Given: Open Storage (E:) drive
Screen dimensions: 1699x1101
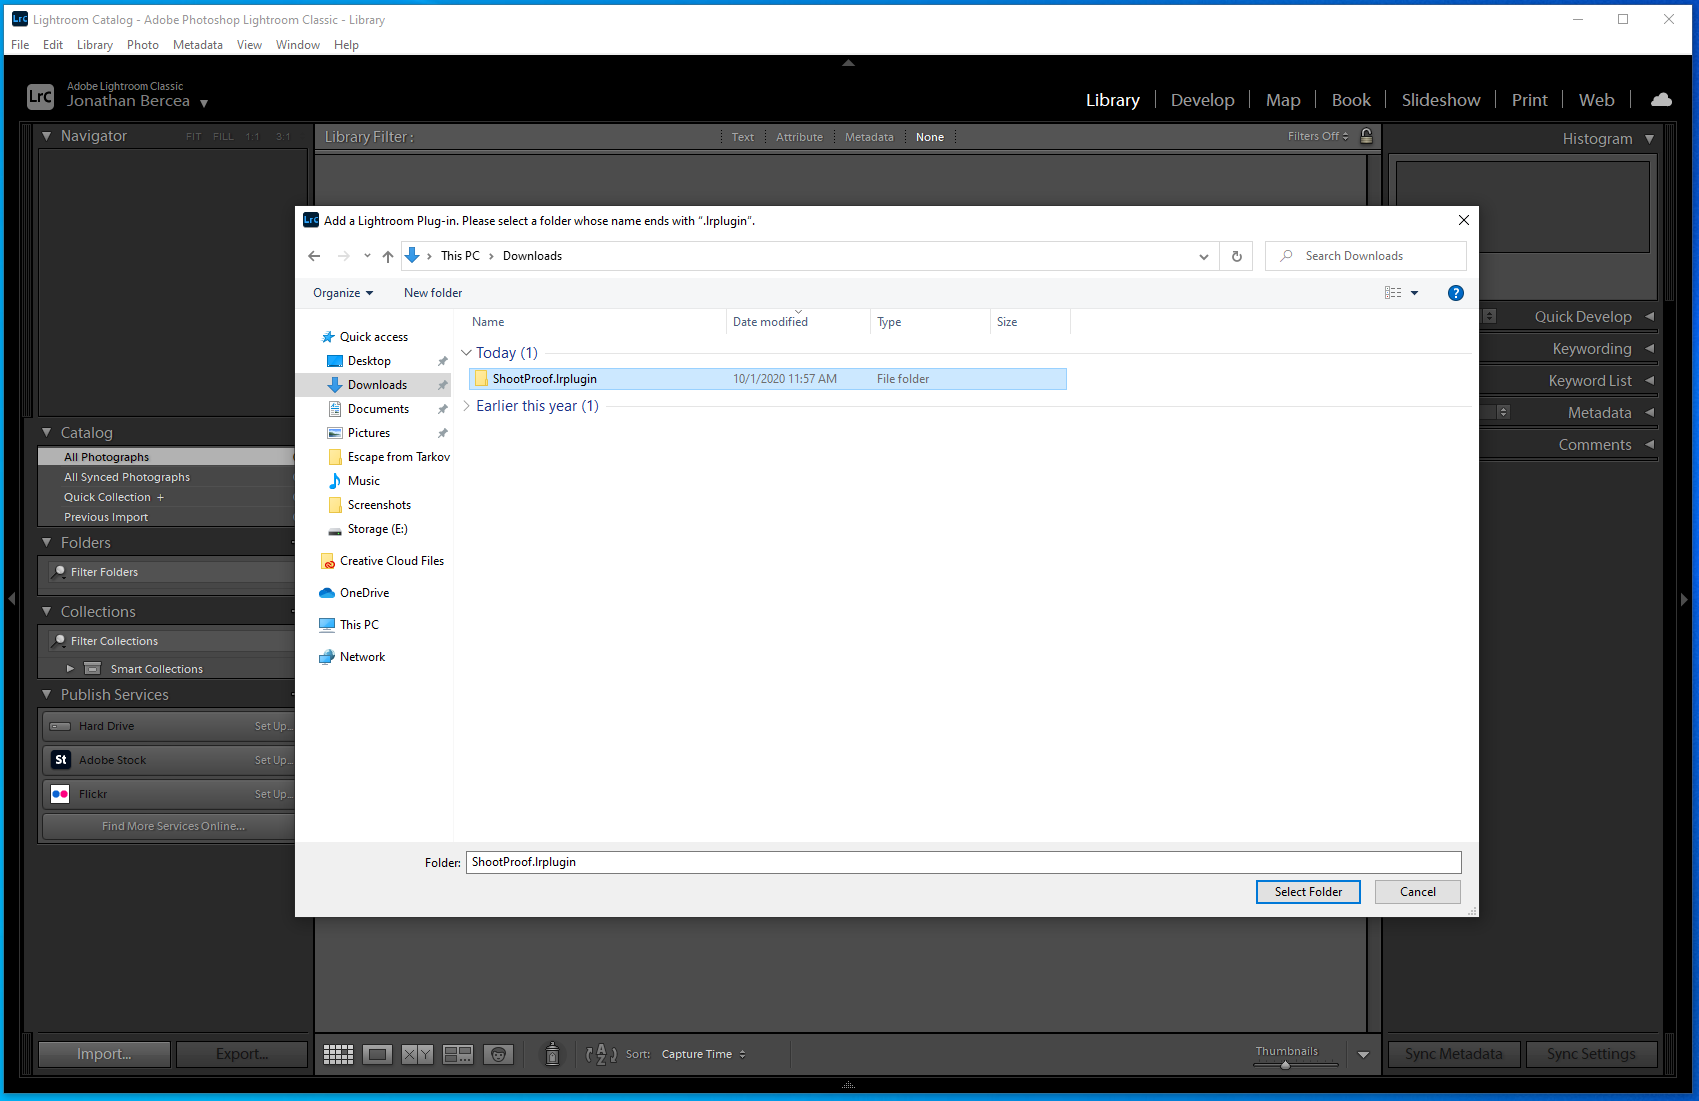Looking at the screenshot, I should click(x=377, y=529).
